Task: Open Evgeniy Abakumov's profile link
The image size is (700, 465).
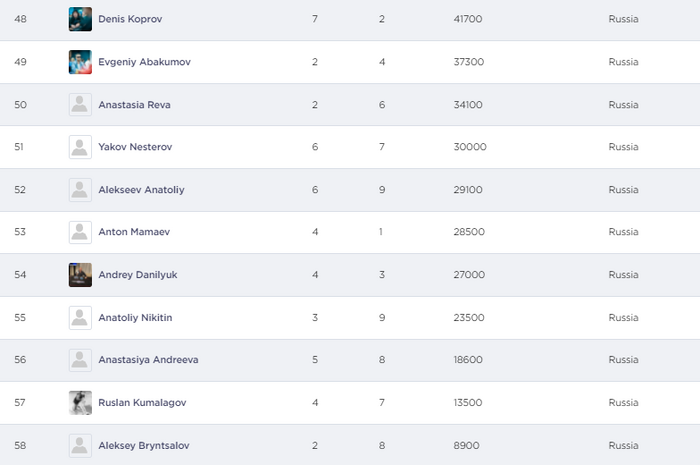Action: point(144,62)
